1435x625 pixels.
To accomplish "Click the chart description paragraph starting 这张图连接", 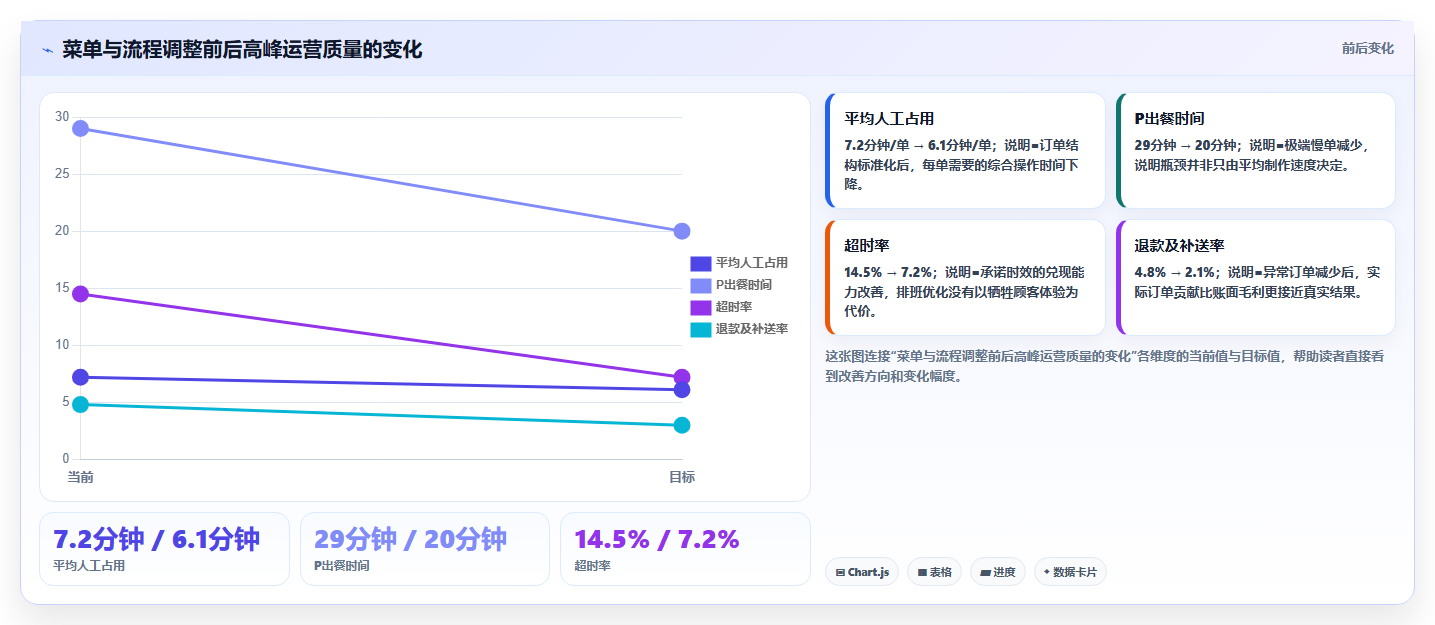I will coord(1104,366).
